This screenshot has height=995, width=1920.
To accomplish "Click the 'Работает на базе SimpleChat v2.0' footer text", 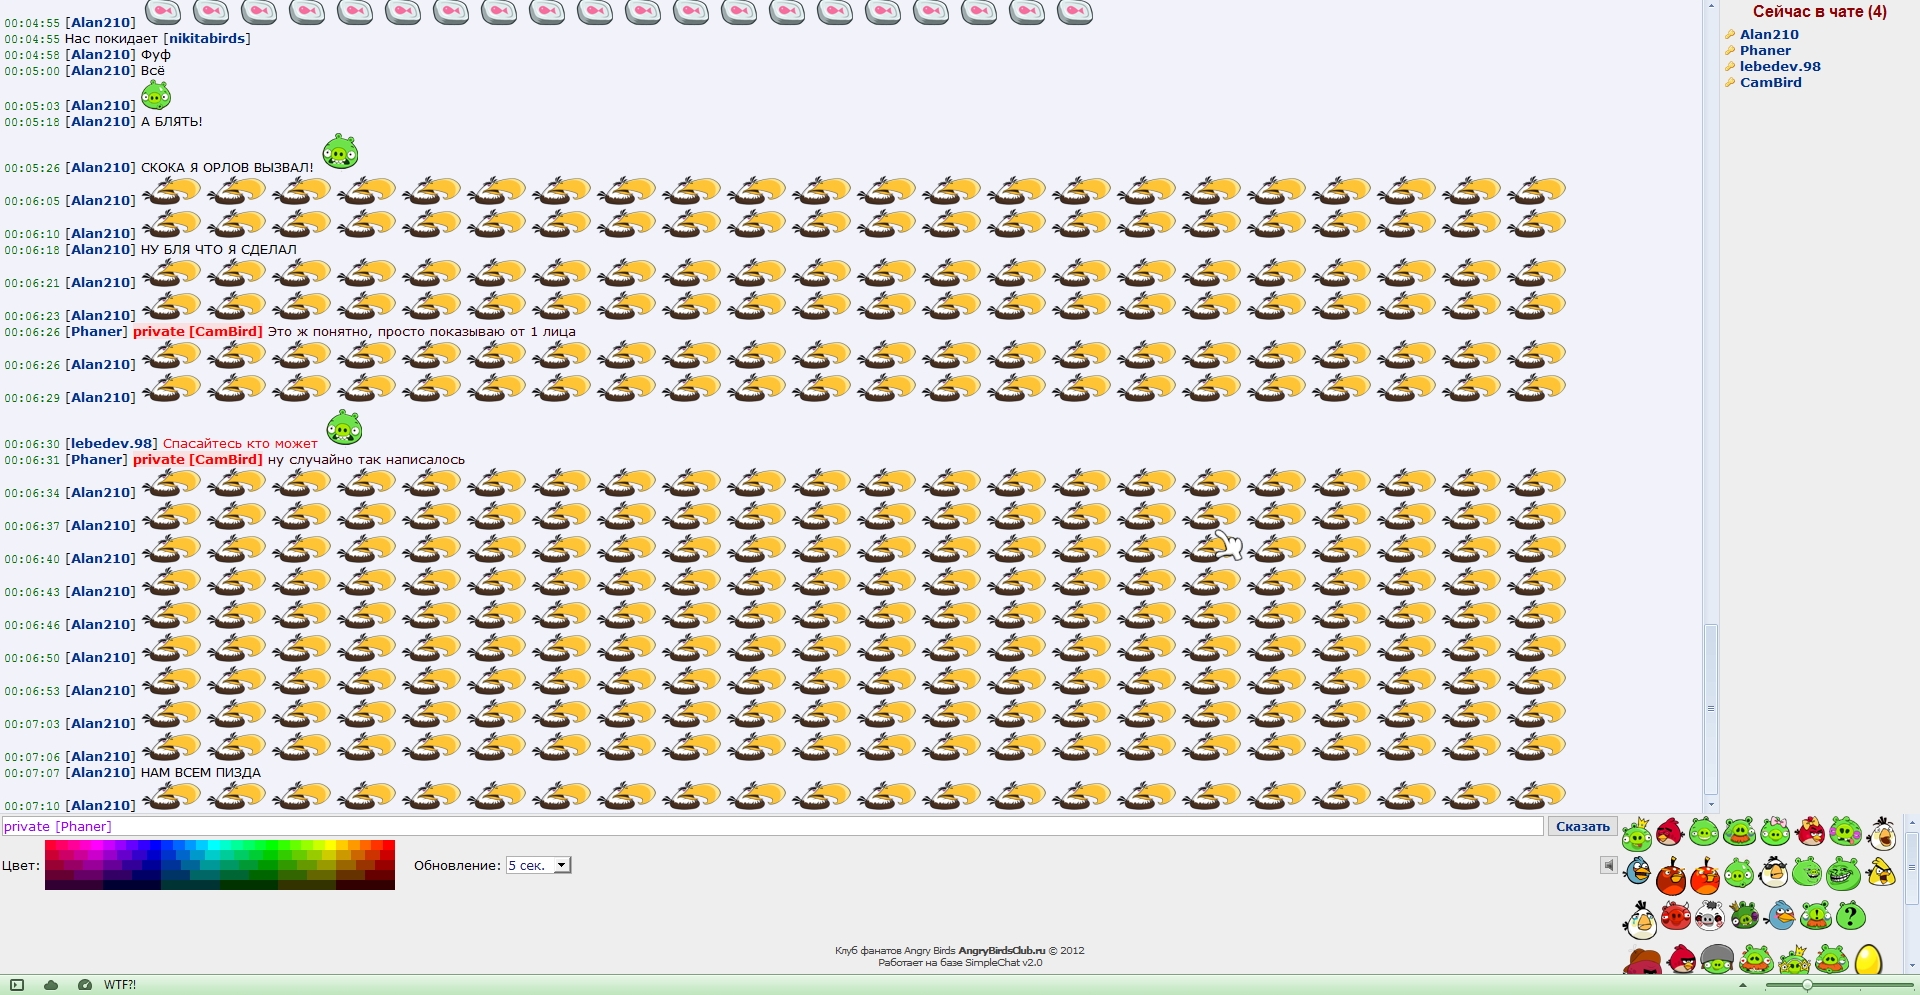I will coord(960,963).
